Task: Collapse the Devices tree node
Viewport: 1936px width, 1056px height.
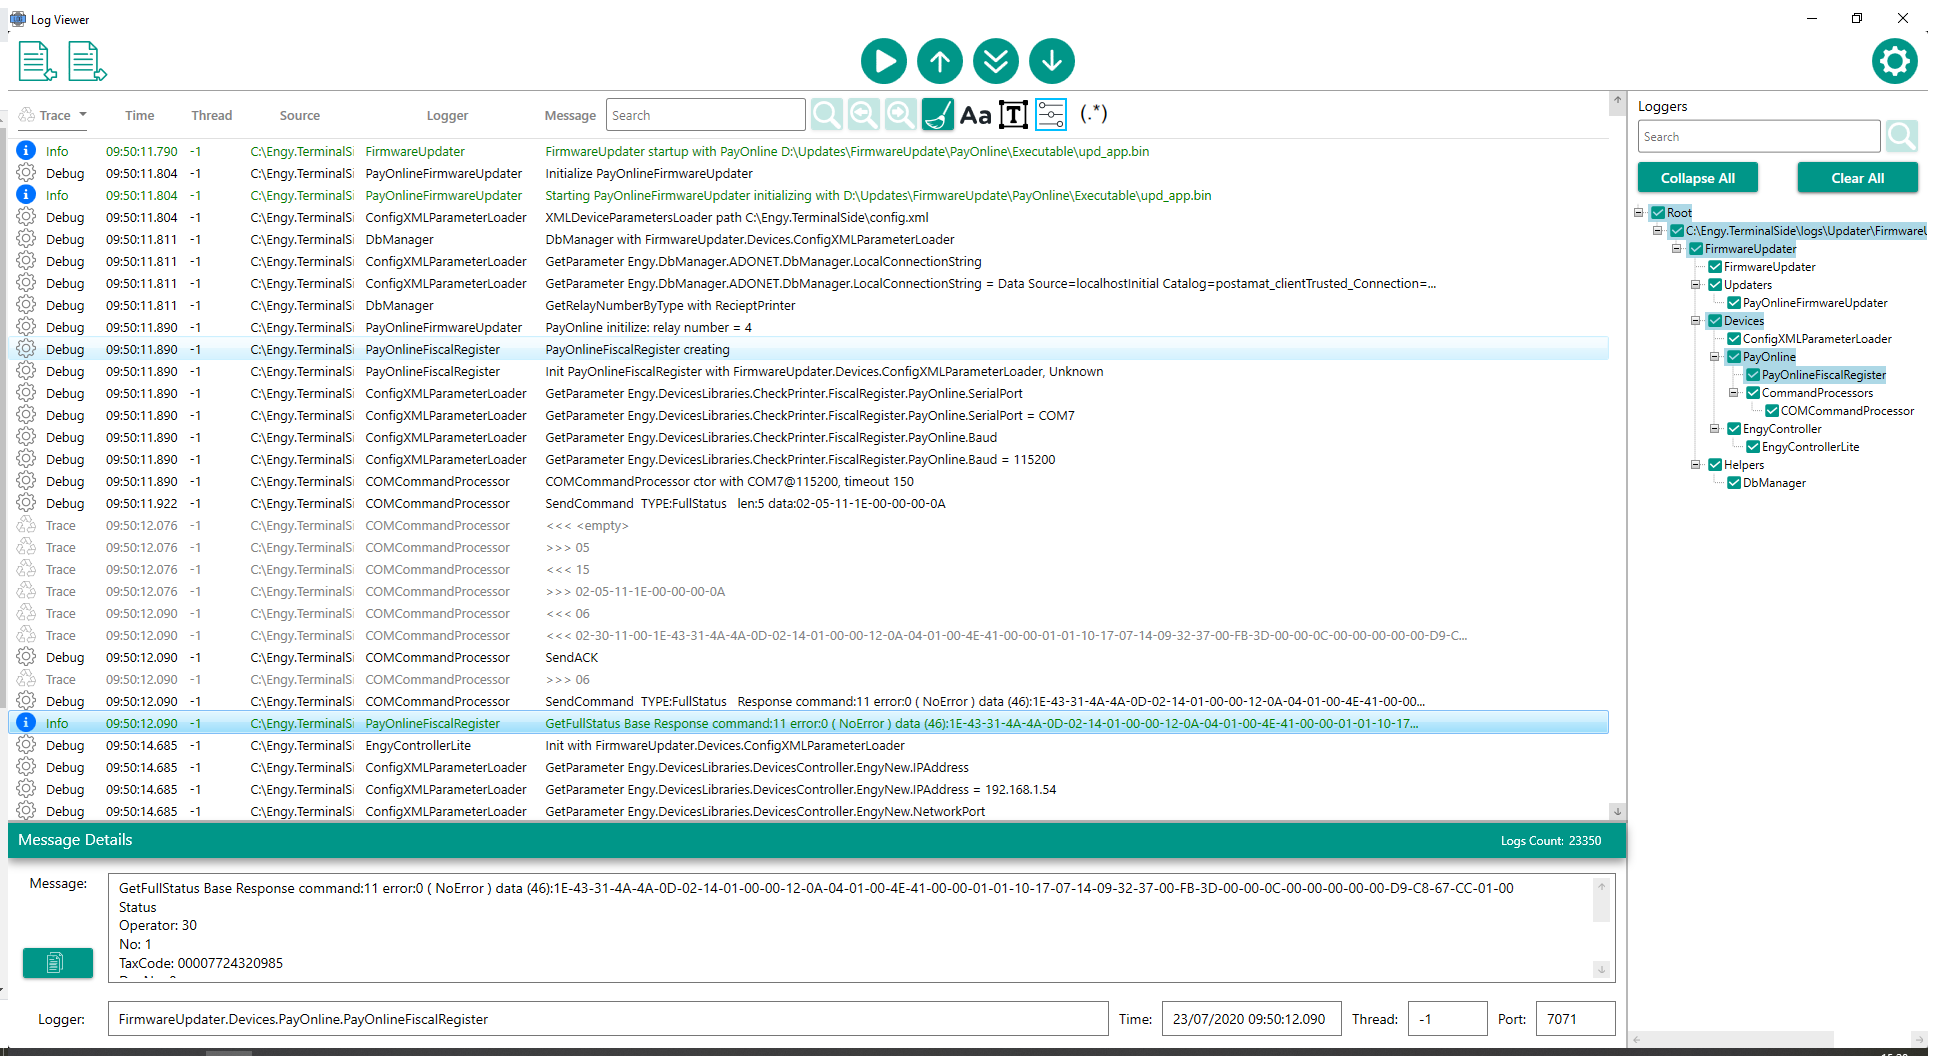Action: 1695,320
